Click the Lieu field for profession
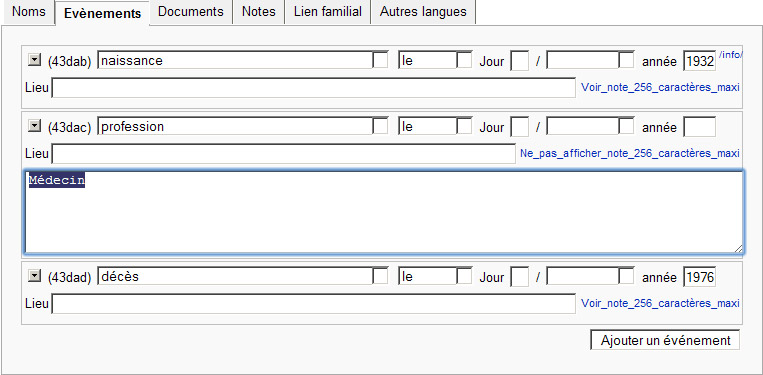Image resolution: width=763 pixels, height=375 pixels. [x=283, y=154]
